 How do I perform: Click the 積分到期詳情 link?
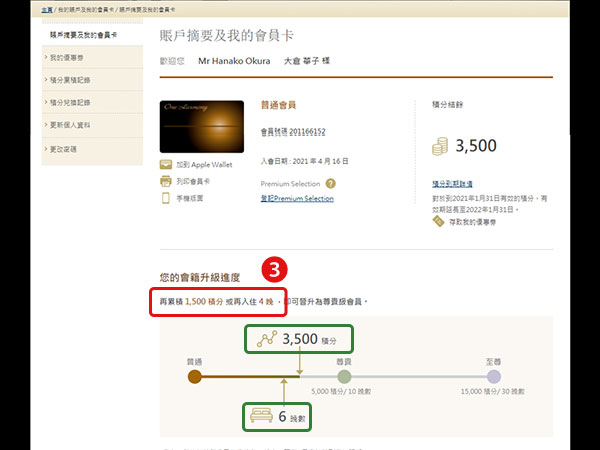(457, 184)
